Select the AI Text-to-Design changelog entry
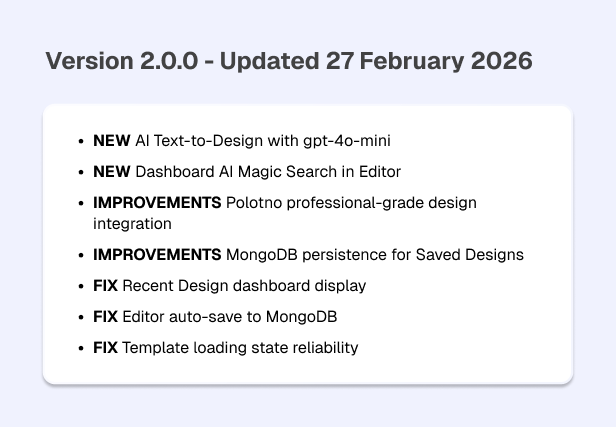 [242, 141]
